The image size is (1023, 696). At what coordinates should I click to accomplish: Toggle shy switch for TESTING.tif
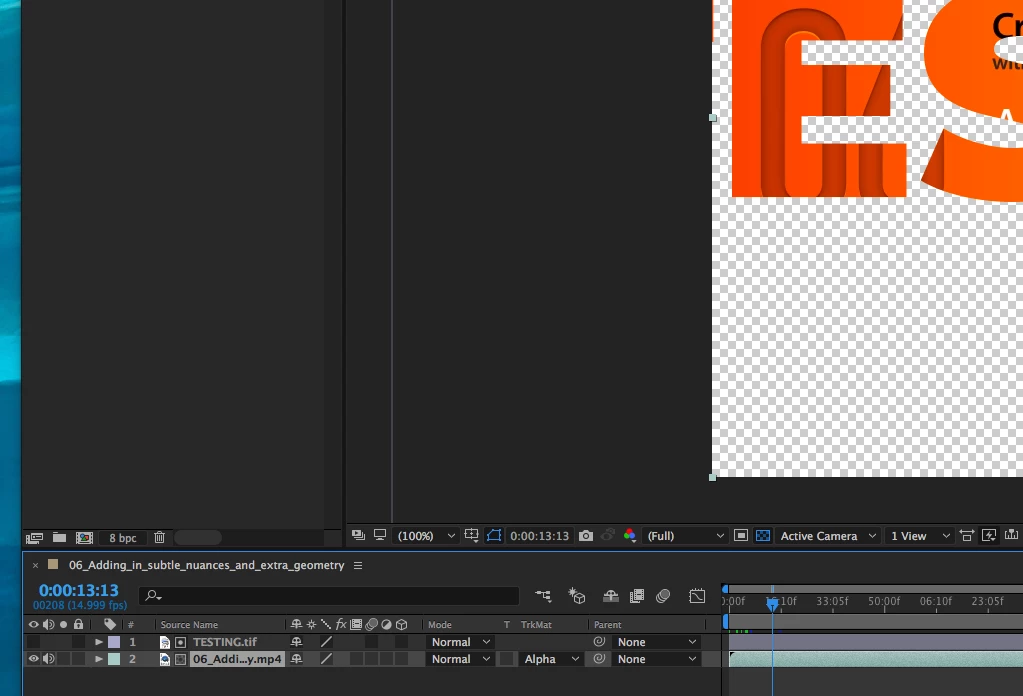[x=296, y=642]
